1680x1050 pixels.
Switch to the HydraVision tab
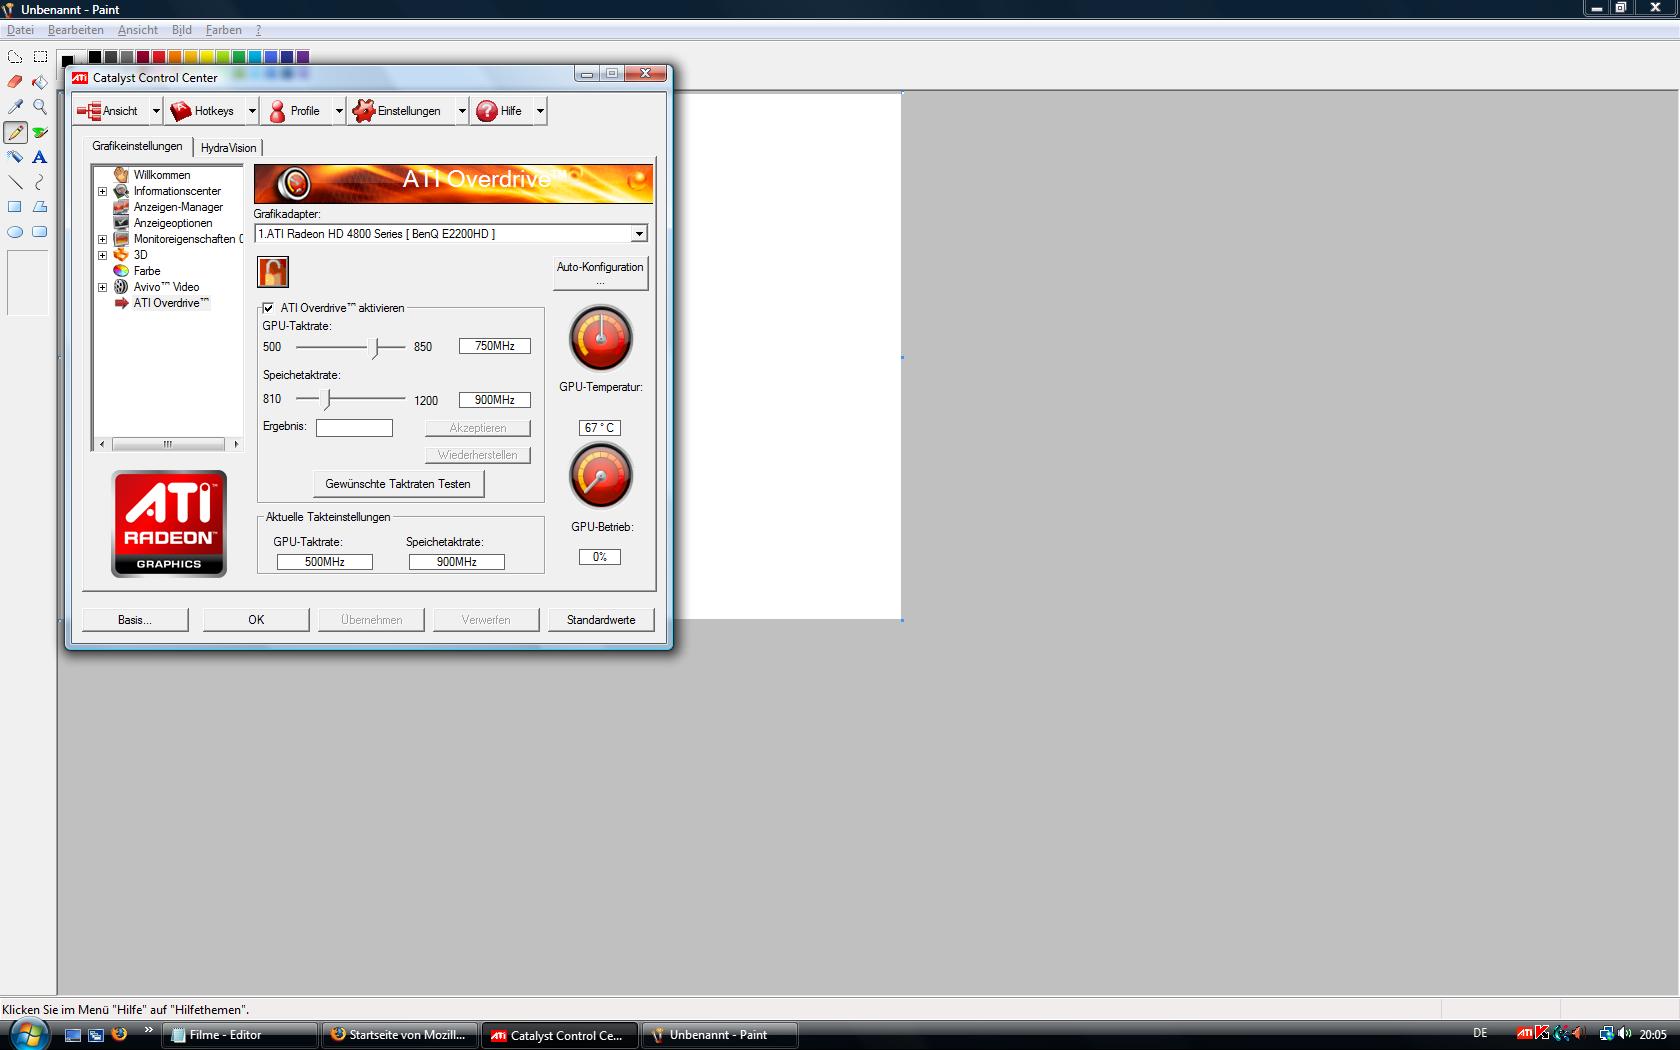pyautogui.click(x=228, y=148)
